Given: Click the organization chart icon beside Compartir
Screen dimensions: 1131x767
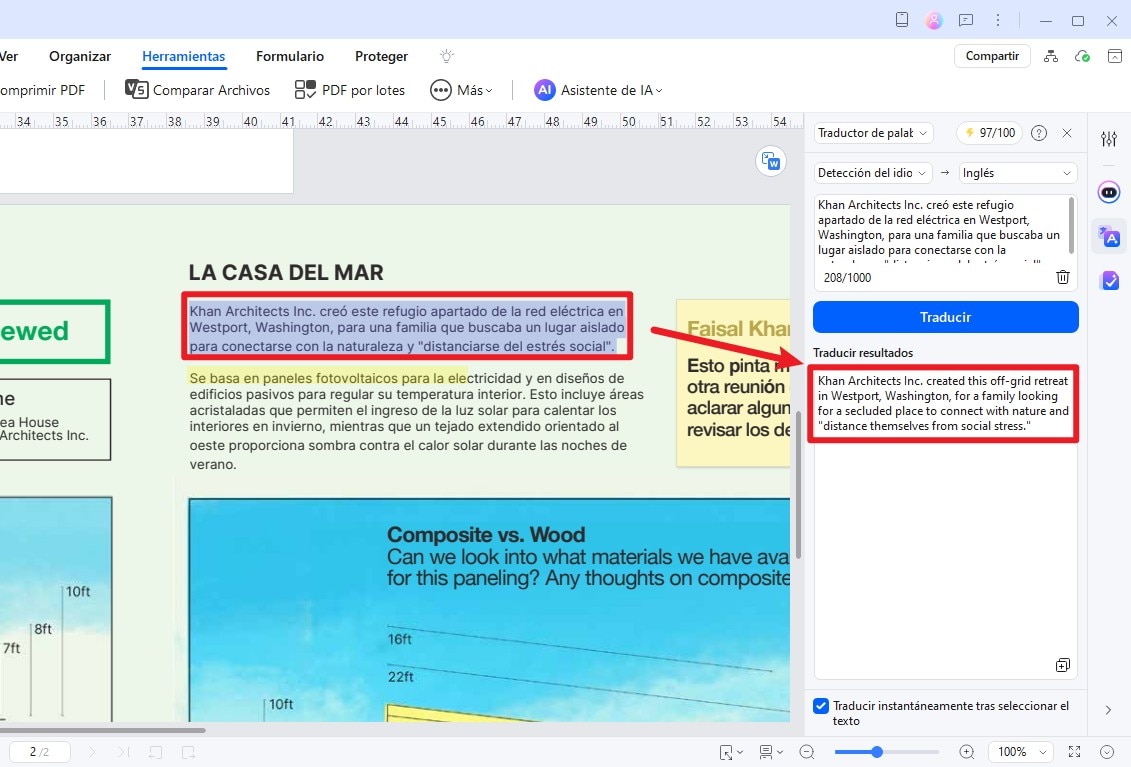Looking at the screenshot, I should tap(1051, 56).
